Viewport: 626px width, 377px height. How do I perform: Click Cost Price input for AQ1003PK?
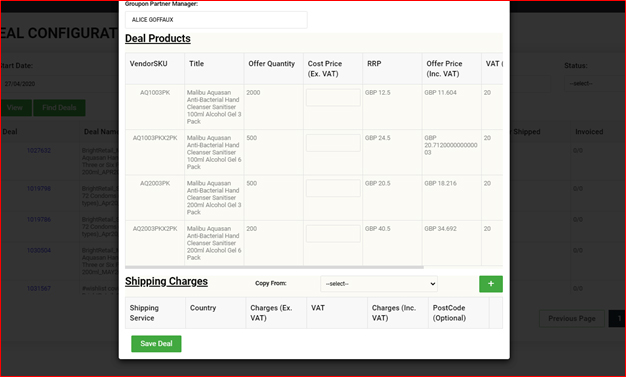point(333,97)
